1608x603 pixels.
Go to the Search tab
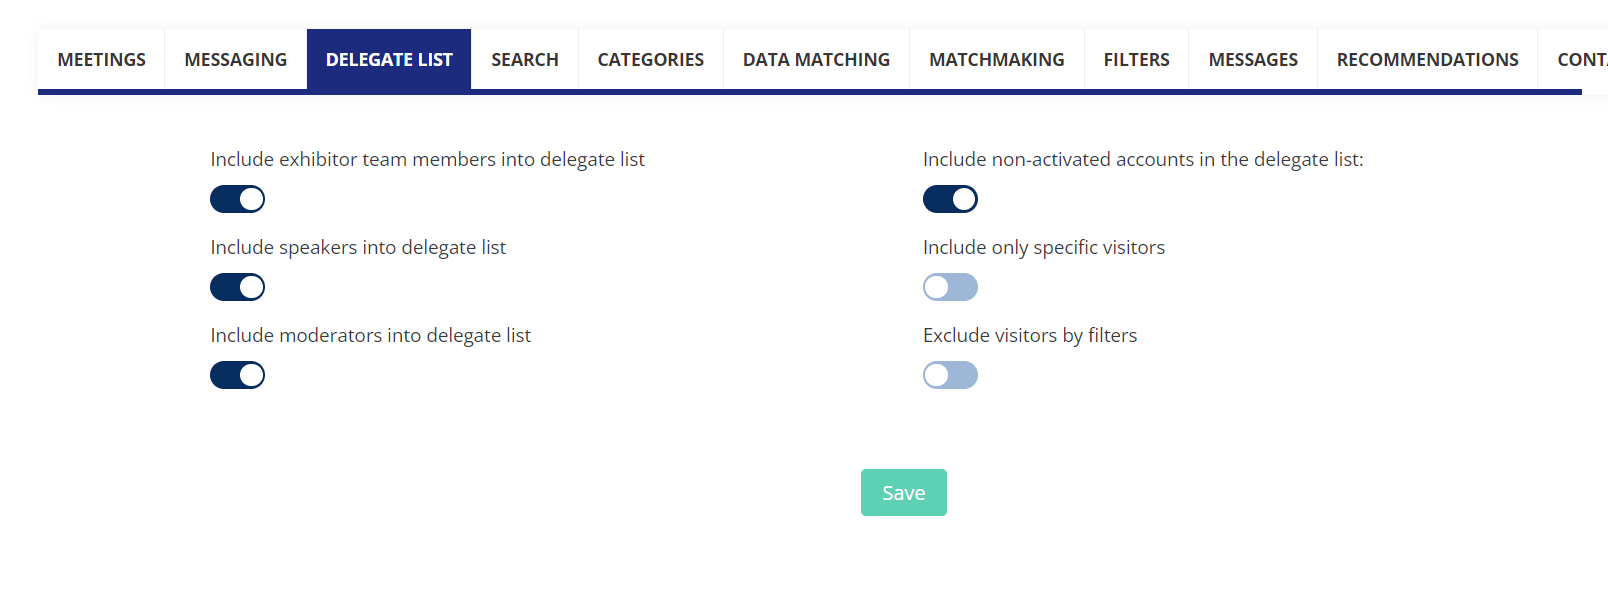pyautogui.click(x=524, y=60)
